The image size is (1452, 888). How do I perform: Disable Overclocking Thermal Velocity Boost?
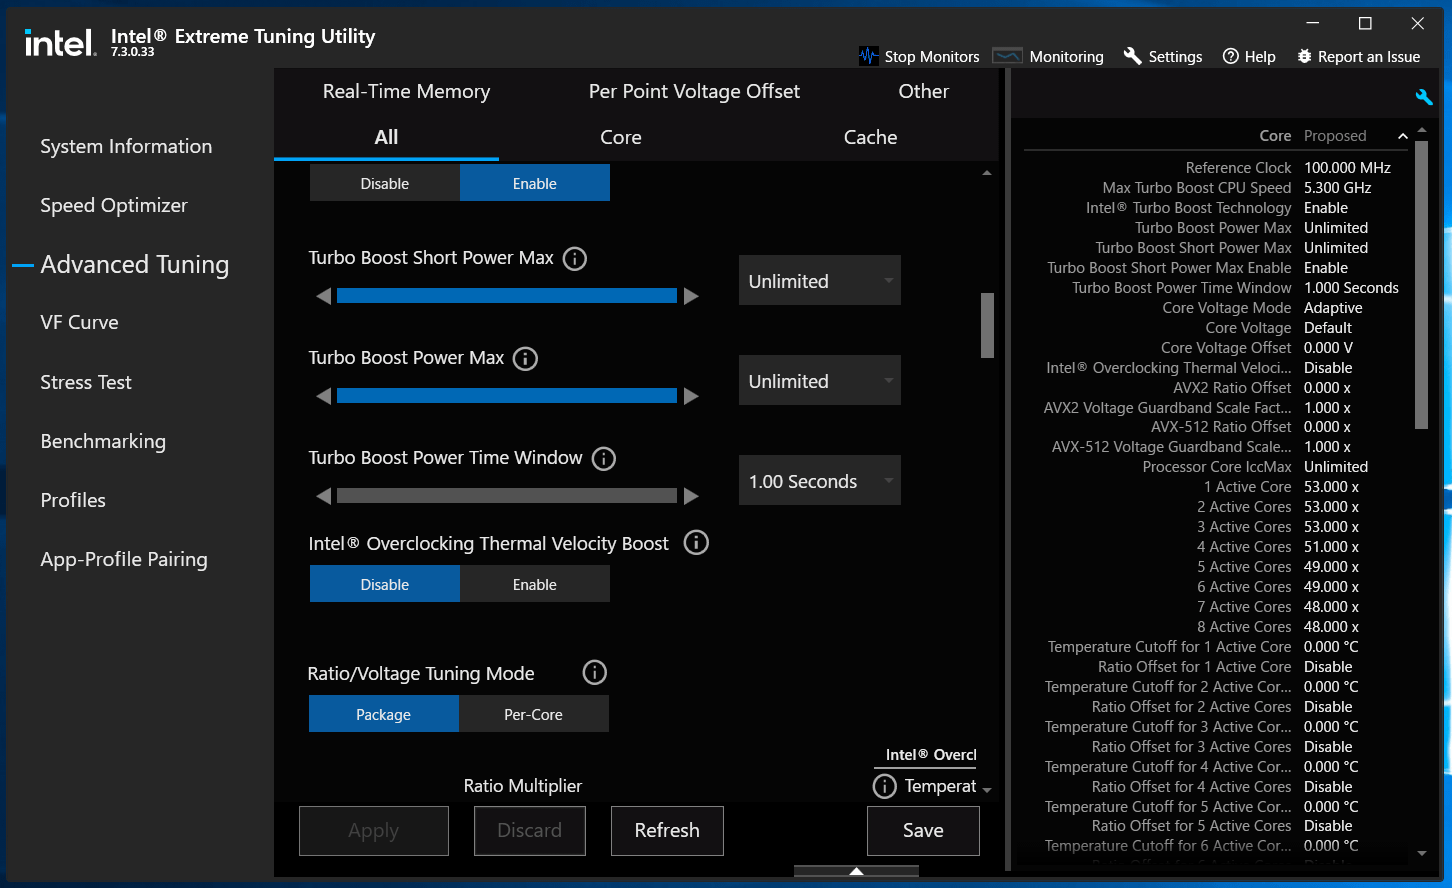pyautogui.click(x=385, y=584)
